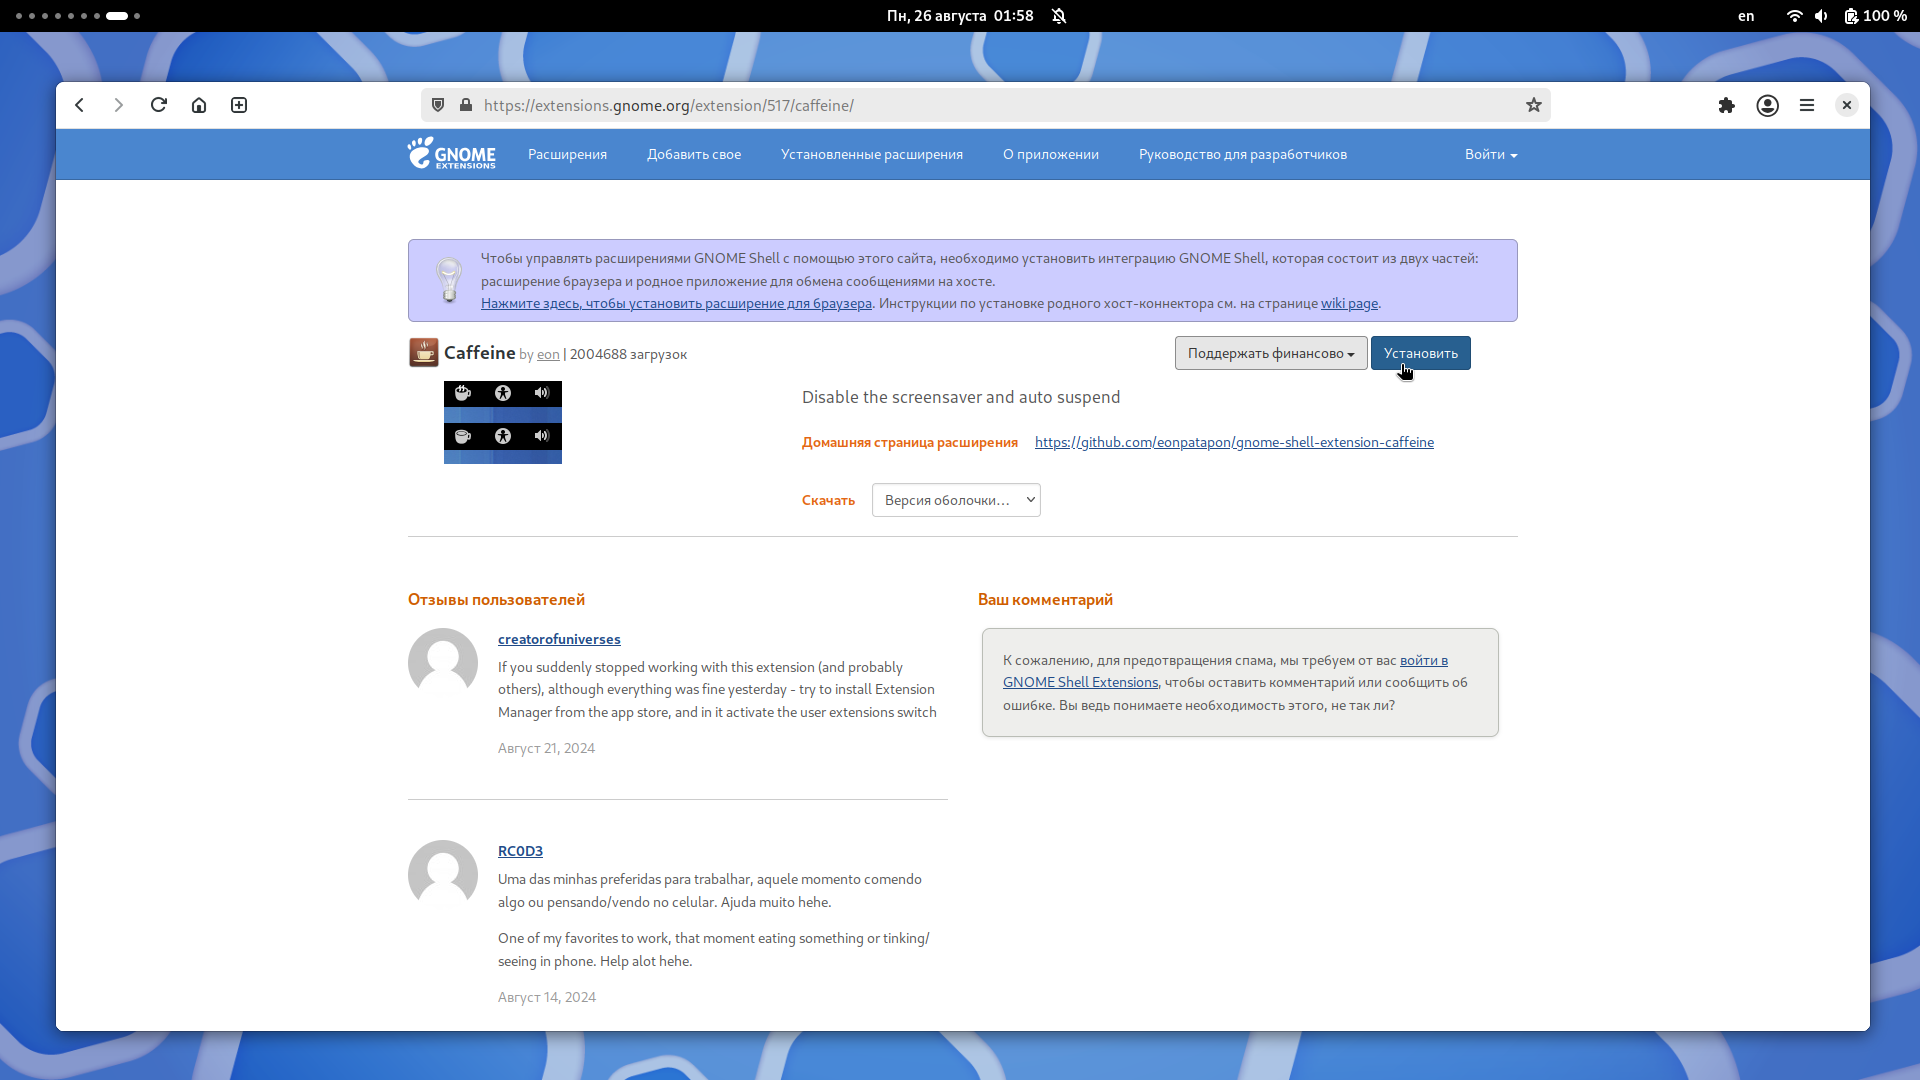
Task: Click link to install browser extension
Action: point(676,303)
